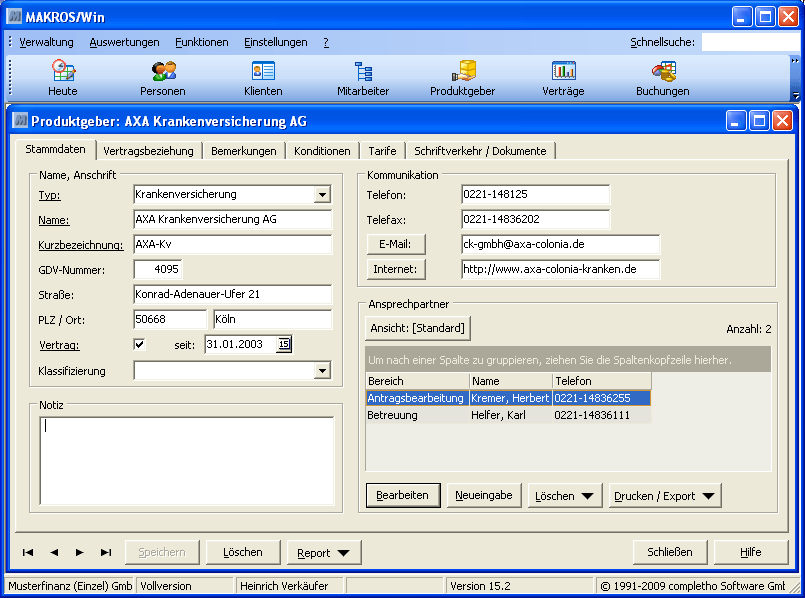805x598 pixels.
Task: Switch to the Vertragsbeziehung tab
Action: coord(148,151)
